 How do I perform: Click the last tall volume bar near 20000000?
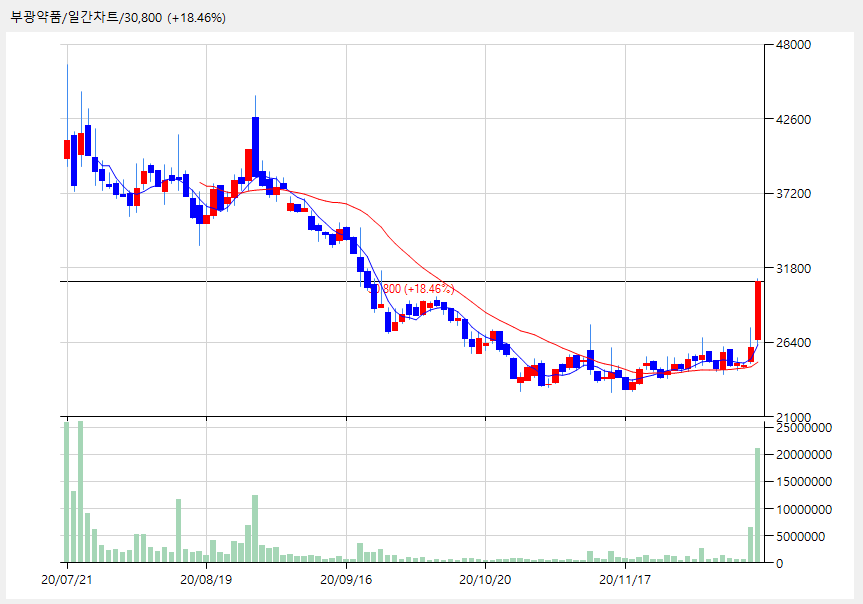[758, 505]
